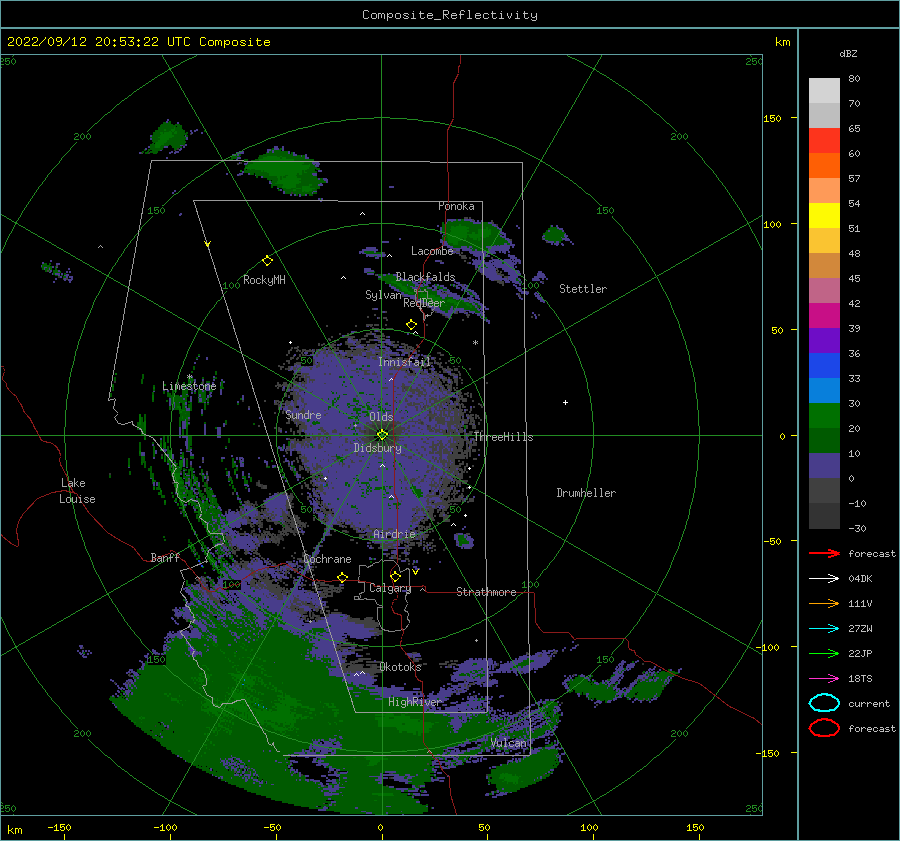
Task: Click the yellow diamond marker near RockyMH
Action: click(267, 261)
